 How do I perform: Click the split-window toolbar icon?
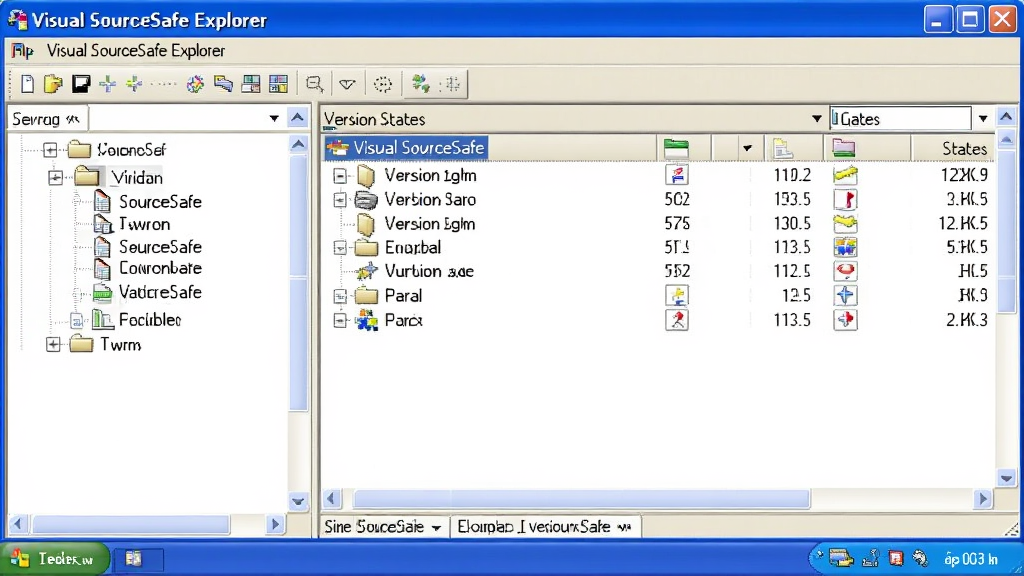click(251, 84)
